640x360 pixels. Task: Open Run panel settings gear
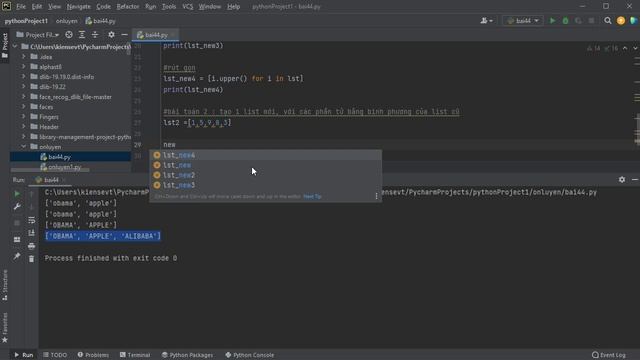[x=622, y=179]
